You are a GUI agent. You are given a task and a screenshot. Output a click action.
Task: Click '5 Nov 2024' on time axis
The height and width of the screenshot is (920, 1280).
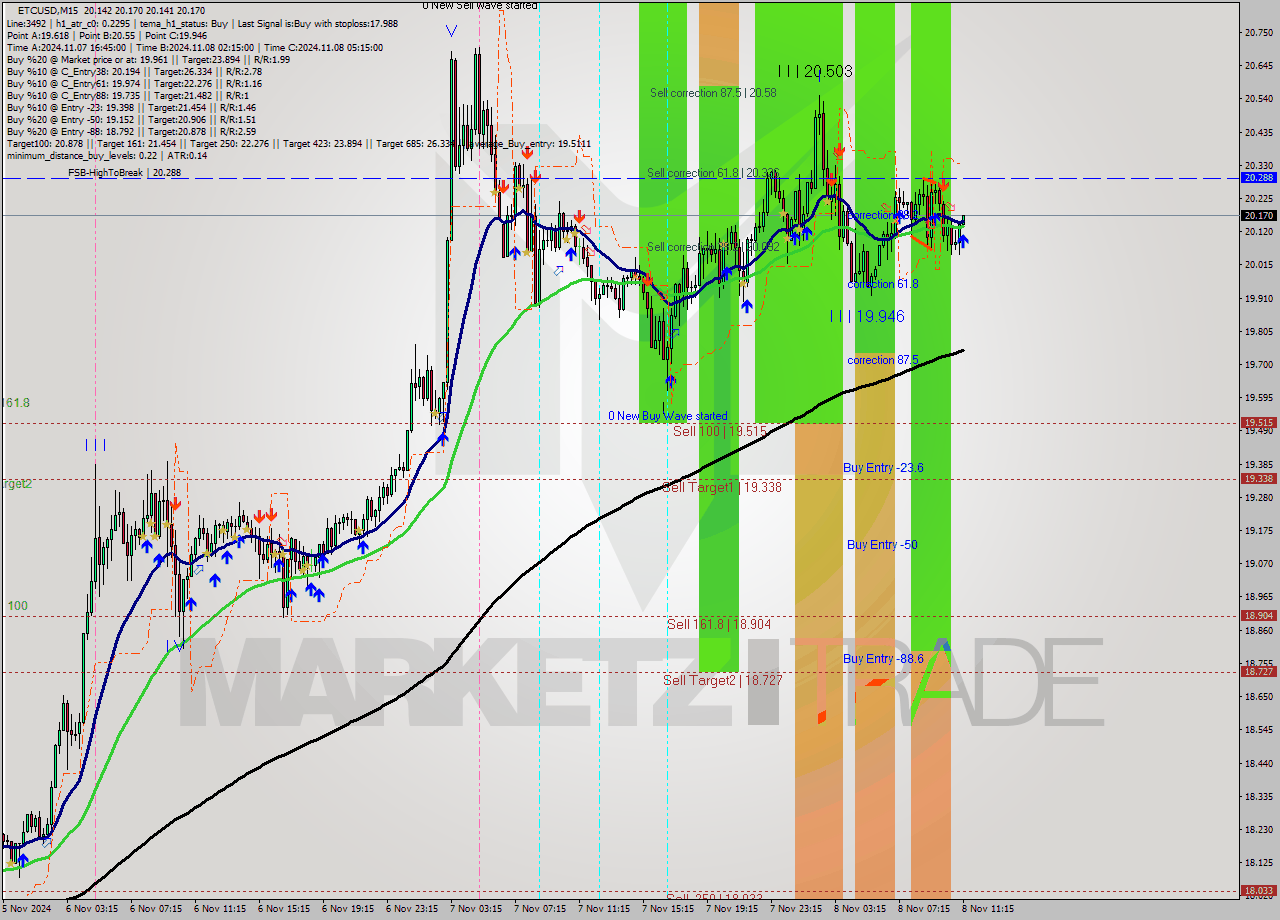(x=27, y=909)
